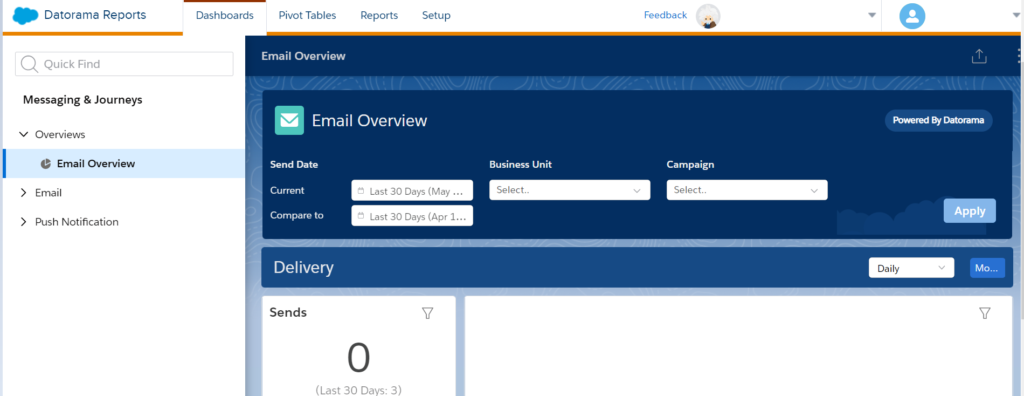Click the Current date calendar icon
The height and width of the screenshot is (396, 1024).
(360, 191)
